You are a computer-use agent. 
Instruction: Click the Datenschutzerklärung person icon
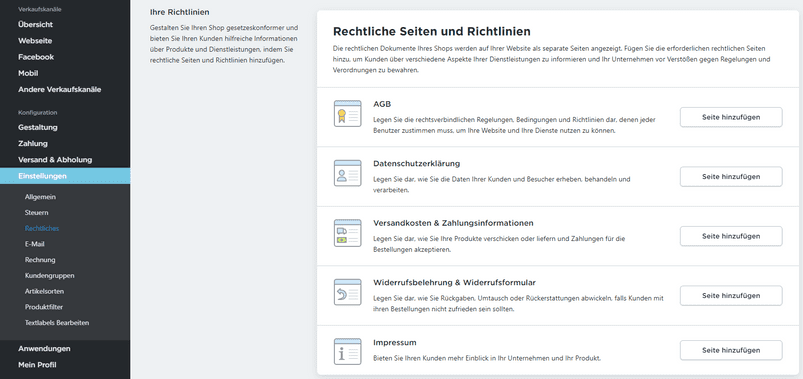(x=347, y=173)
